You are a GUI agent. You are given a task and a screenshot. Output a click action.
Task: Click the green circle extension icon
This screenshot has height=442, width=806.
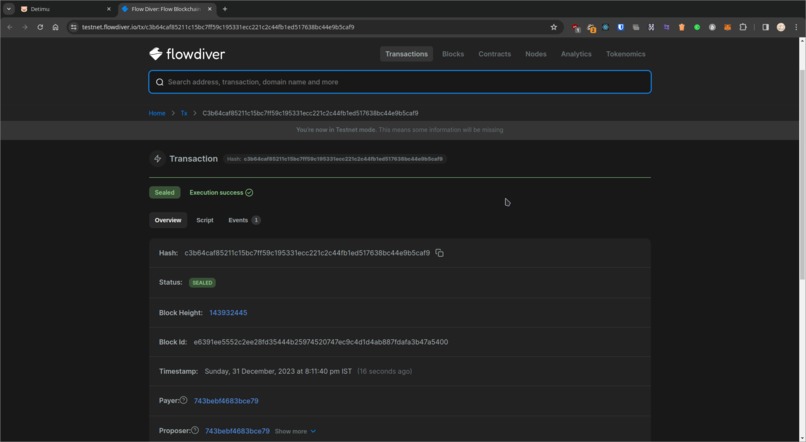pos(697,27)
